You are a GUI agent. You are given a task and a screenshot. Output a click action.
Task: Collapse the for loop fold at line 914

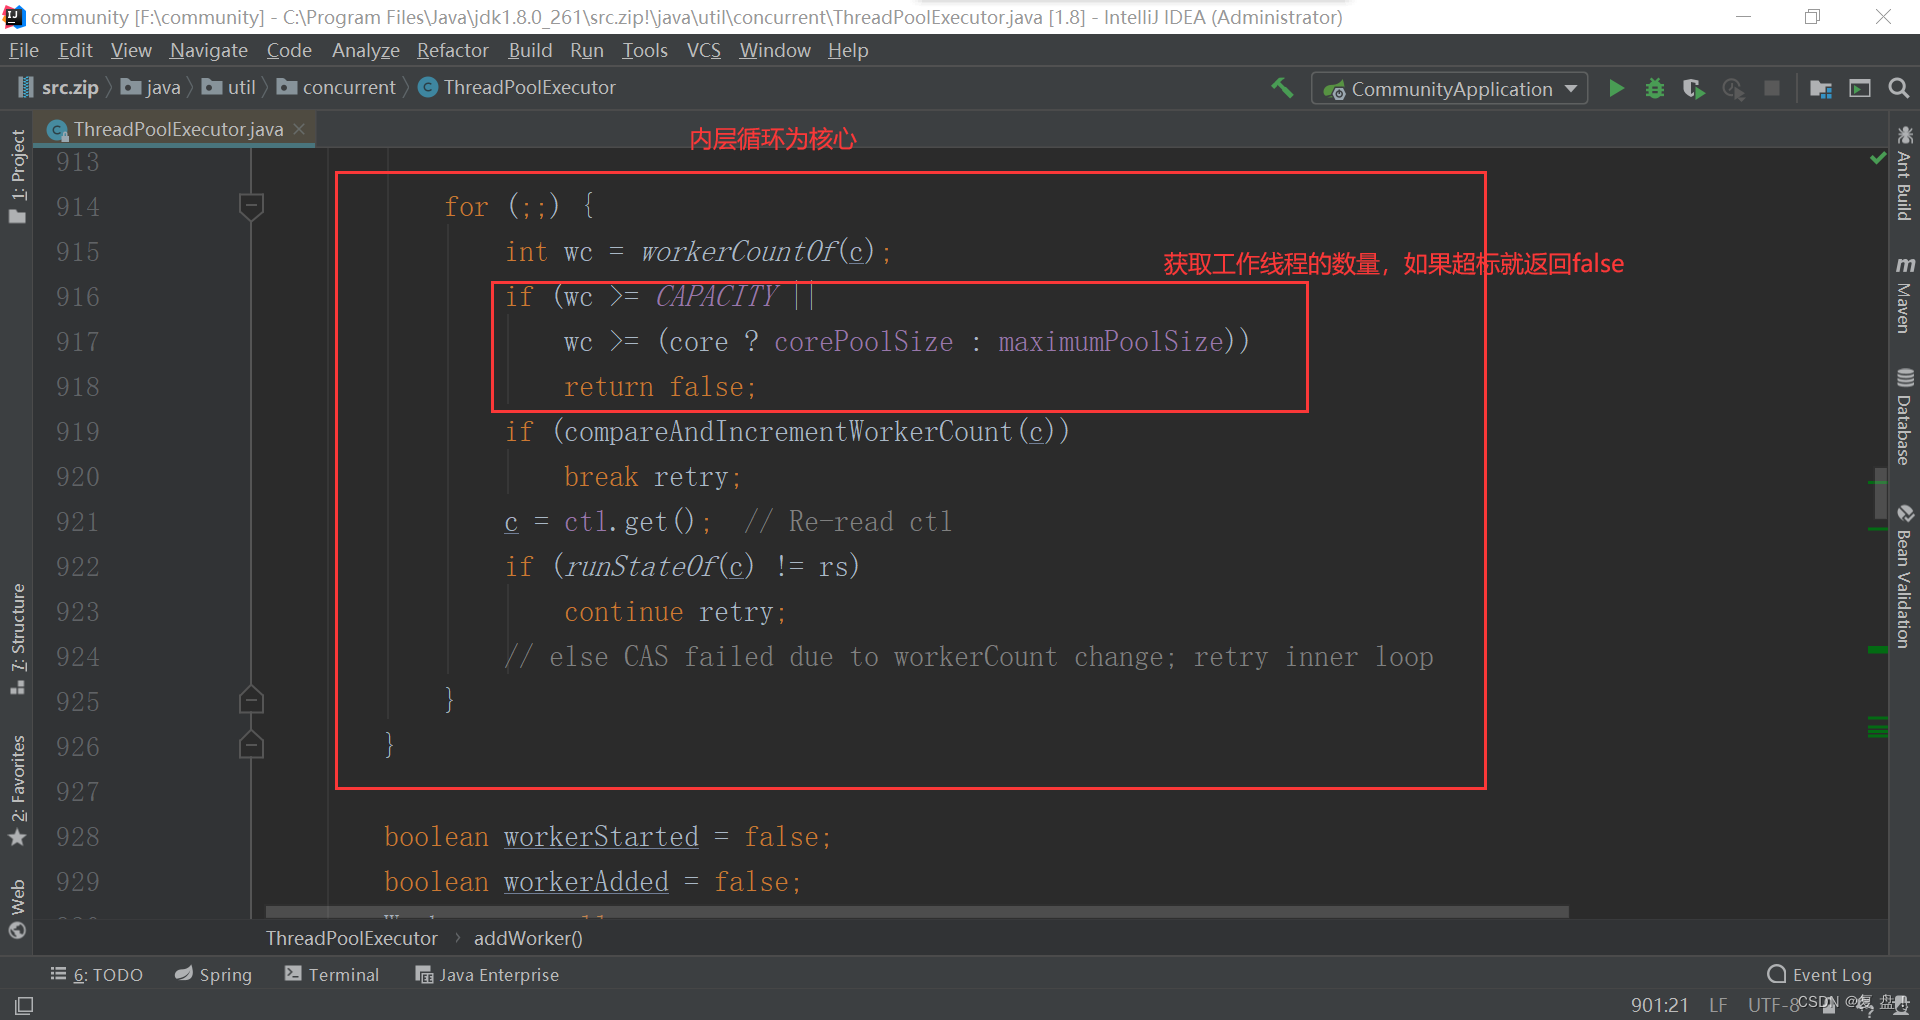click(251, 206)
